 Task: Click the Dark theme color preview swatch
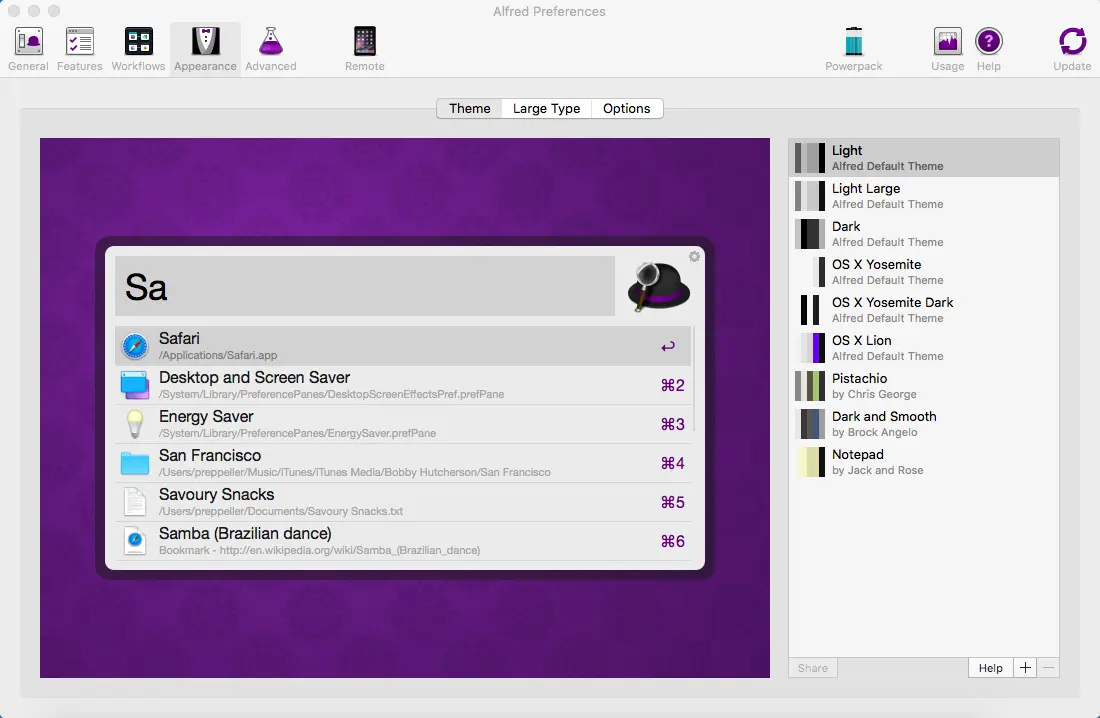point(810,234)
